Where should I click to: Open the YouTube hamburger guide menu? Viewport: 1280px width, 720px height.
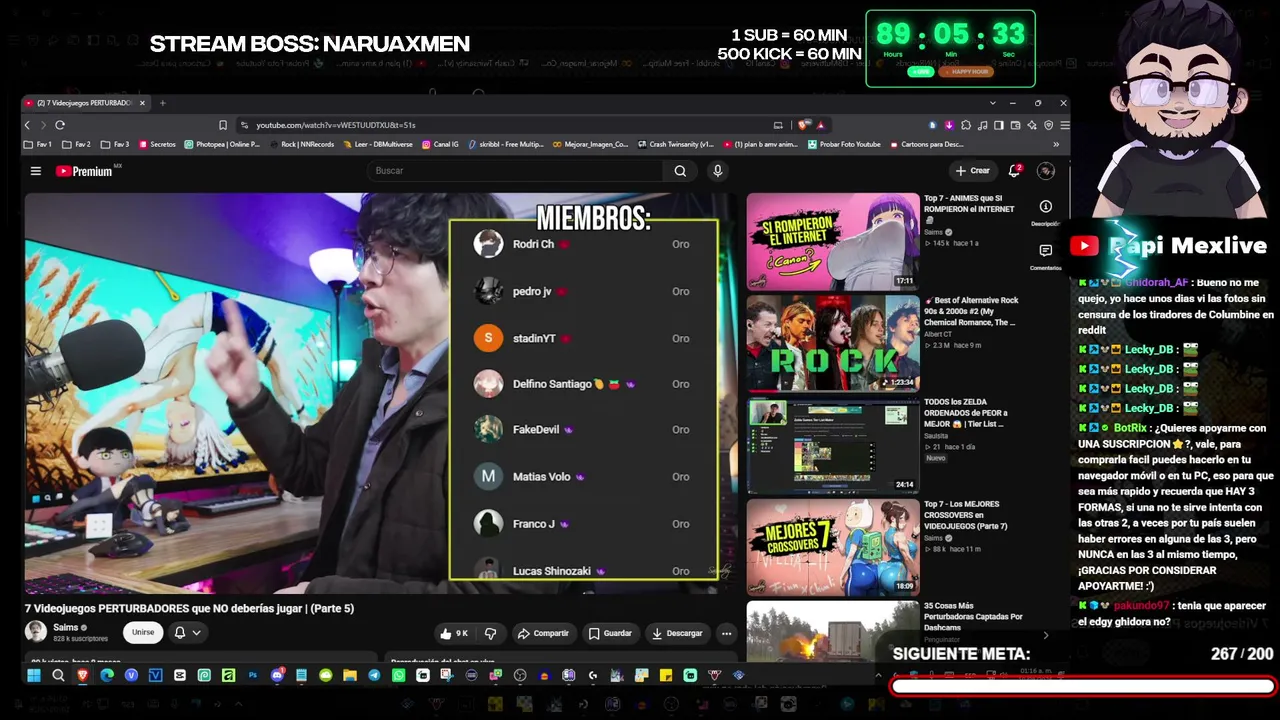coord(35,171)
